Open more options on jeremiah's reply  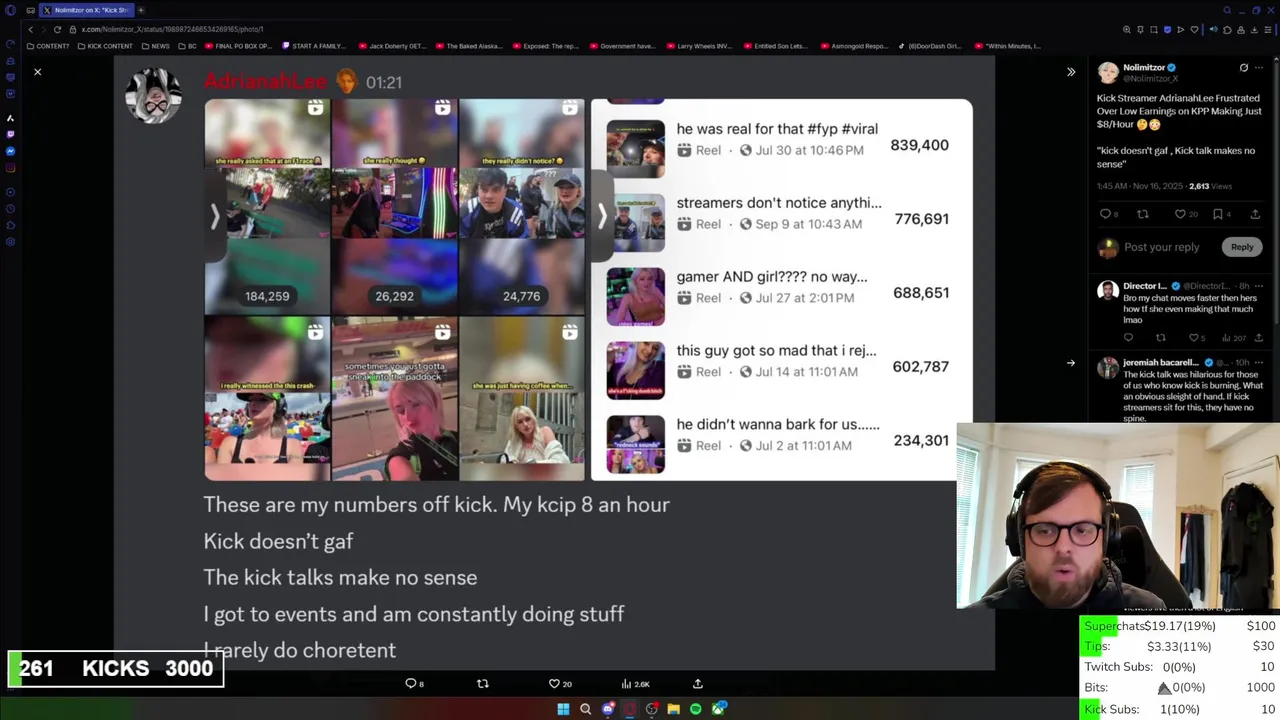[1259, 363]
